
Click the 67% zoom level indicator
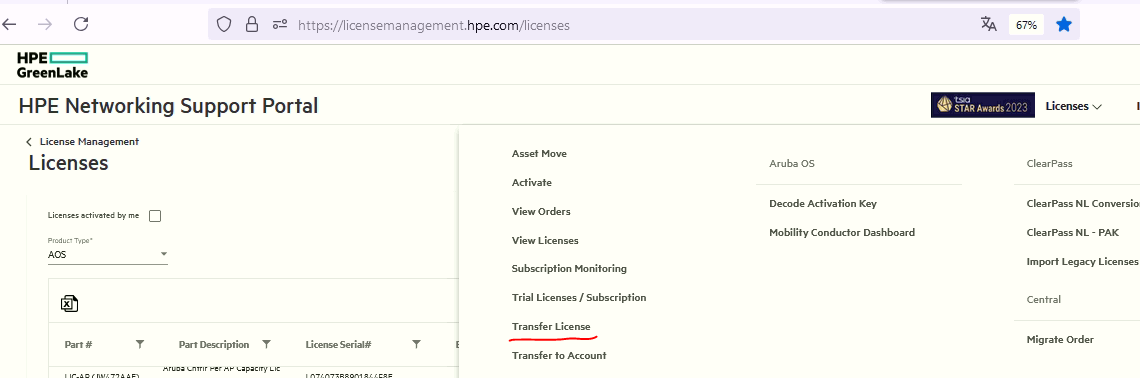pyautogui.click(x=1027, y=25)
